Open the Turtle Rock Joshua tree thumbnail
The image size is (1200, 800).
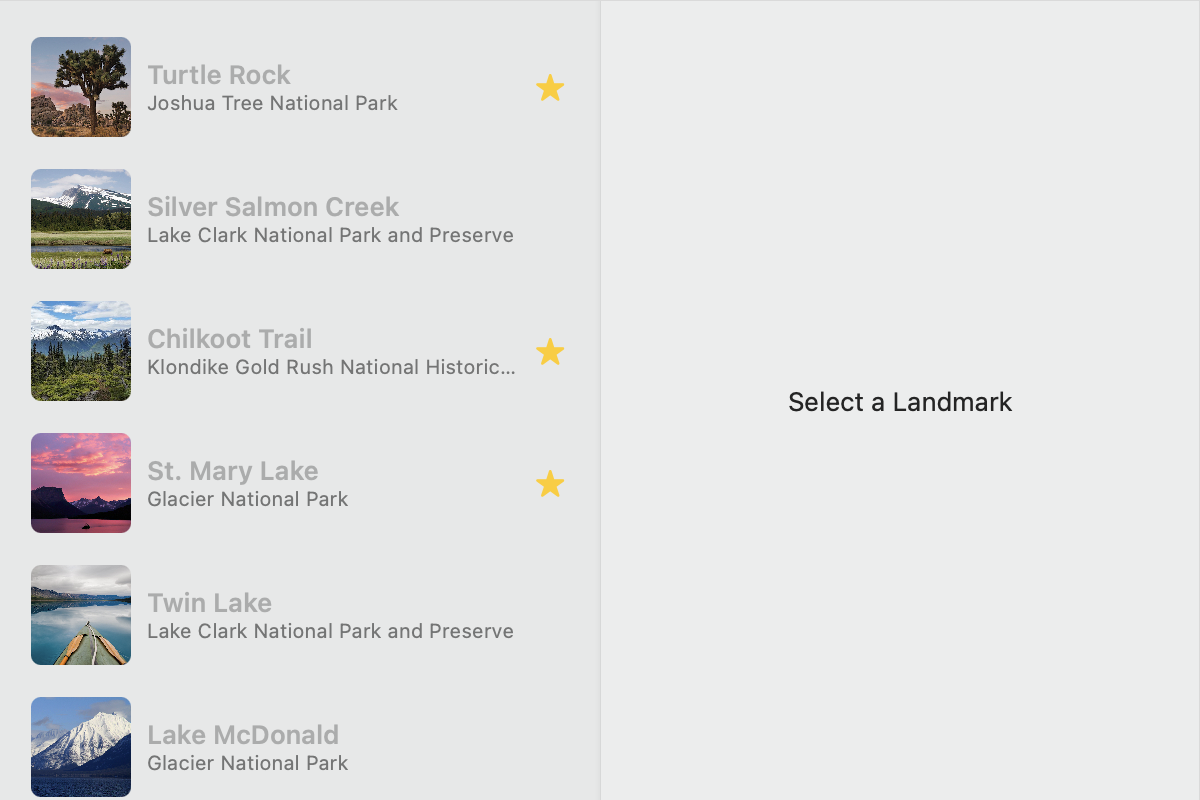coord(81,87)
